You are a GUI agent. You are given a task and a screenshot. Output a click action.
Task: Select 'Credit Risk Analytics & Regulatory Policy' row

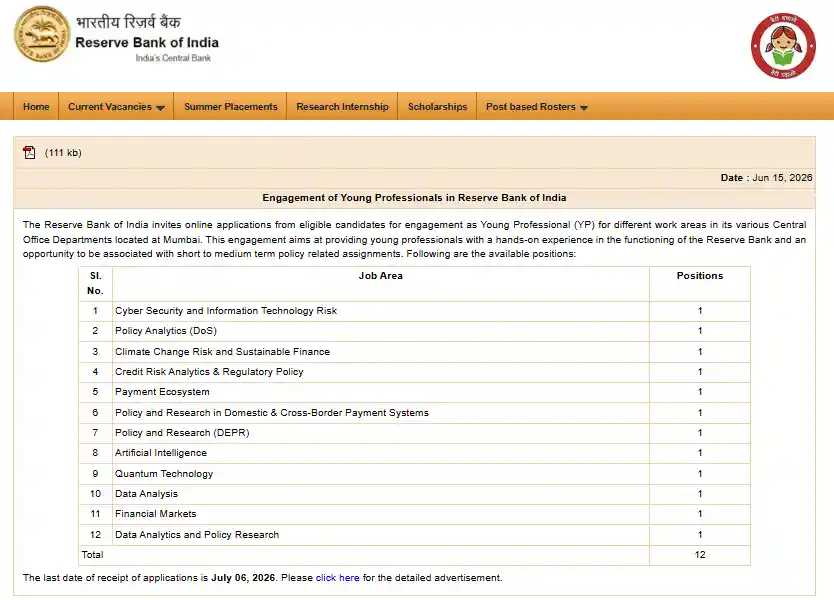tap(414, 372)
